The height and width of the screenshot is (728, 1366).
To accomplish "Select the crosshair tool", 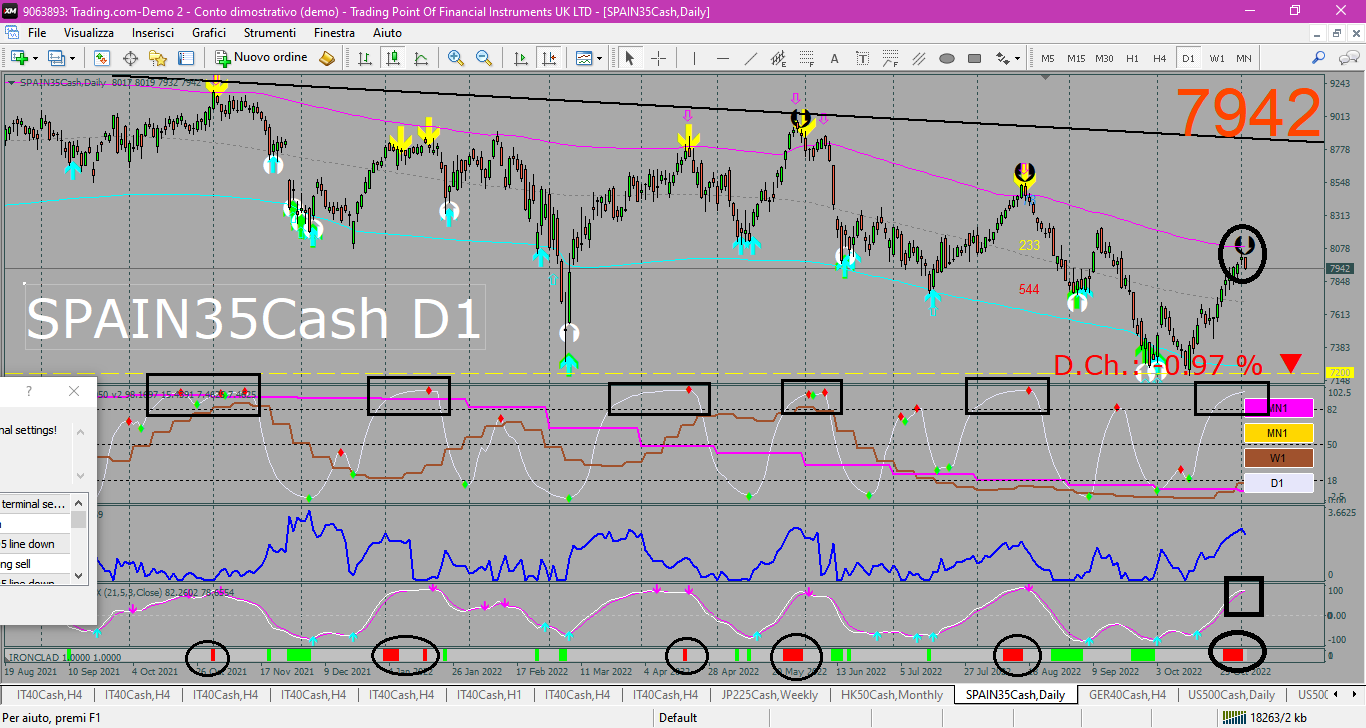I will pos(658,58).
